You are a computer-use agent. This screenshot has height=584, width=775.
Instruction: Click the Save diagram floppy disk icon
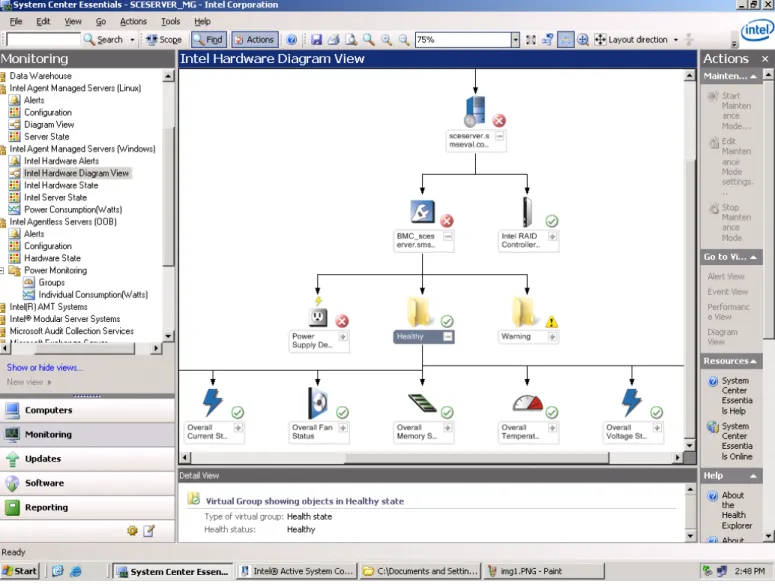pos(316,40)
